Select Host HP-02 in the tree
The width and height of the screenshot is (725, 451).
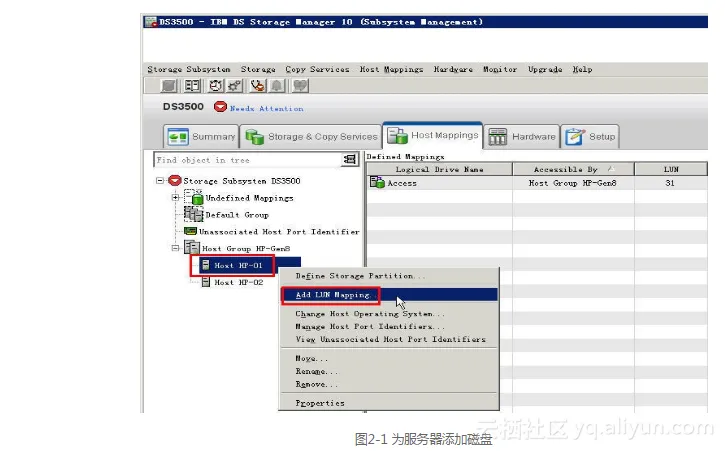238,282
